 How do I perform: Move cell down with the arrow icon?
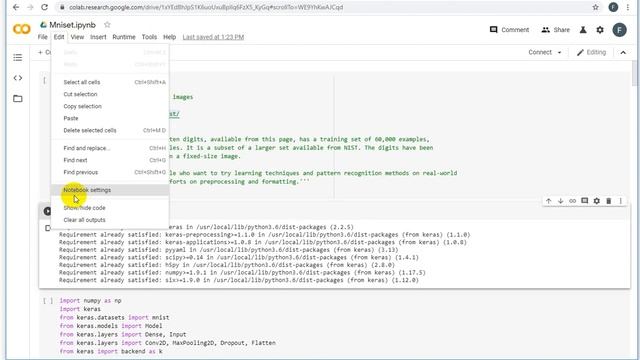[560, 201]
